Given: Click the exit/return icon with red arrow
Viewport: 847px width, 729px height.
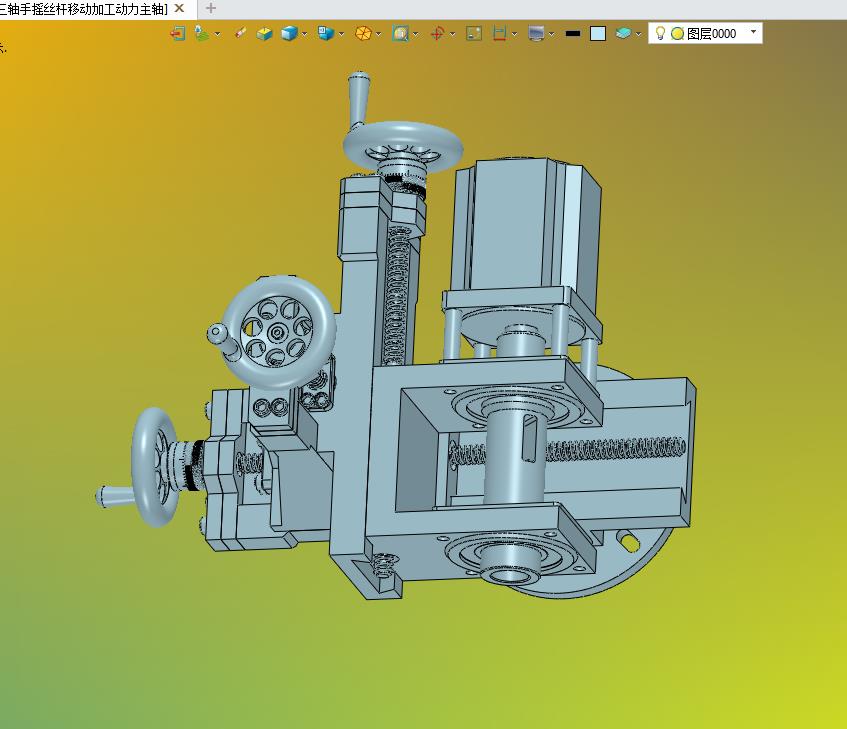Looking at the screenshot, I should click(178, 33).
